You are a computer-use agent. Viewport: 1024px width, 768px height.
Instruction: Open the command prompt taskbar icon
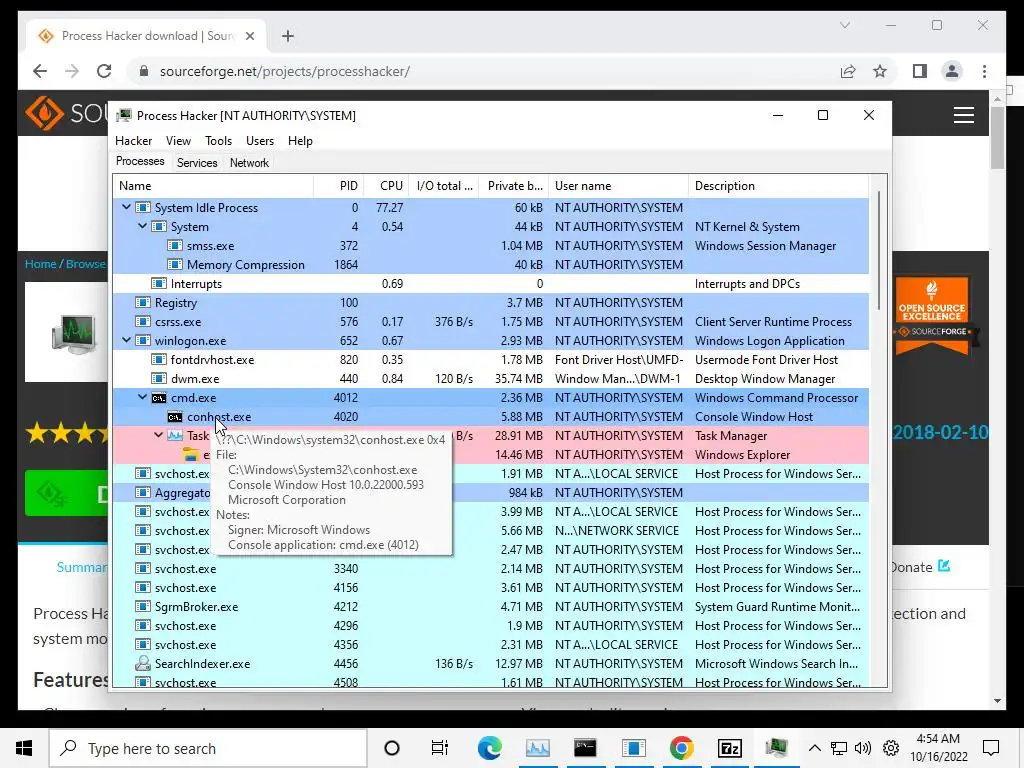pos(585,748)
